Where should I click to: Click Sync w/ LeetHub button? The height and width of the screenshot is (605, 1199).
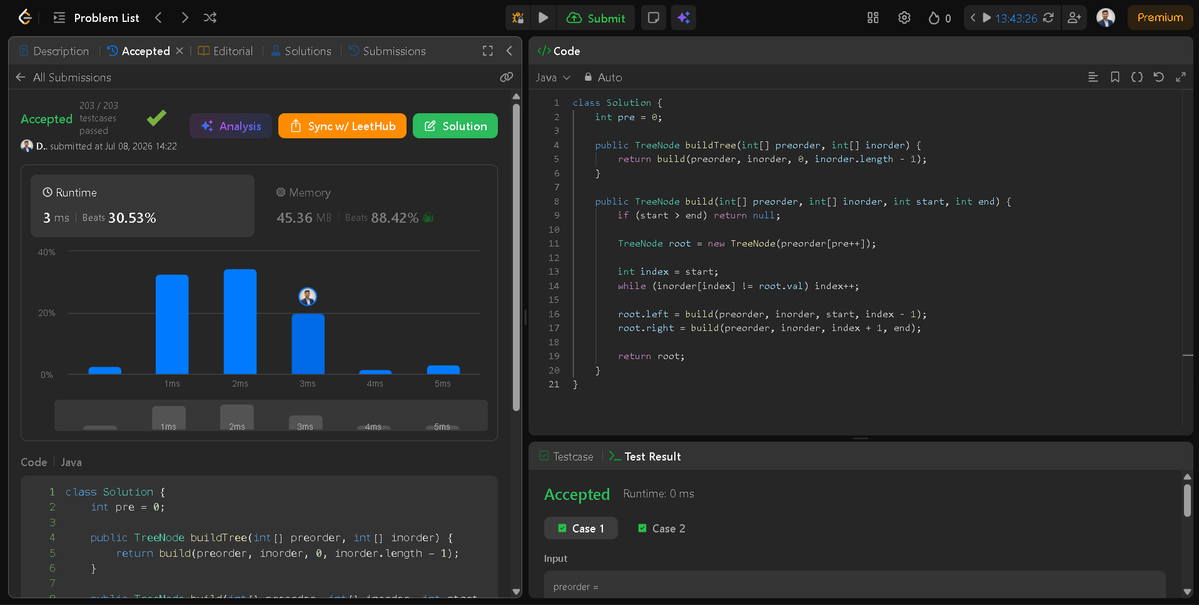(x=342, y=126)
